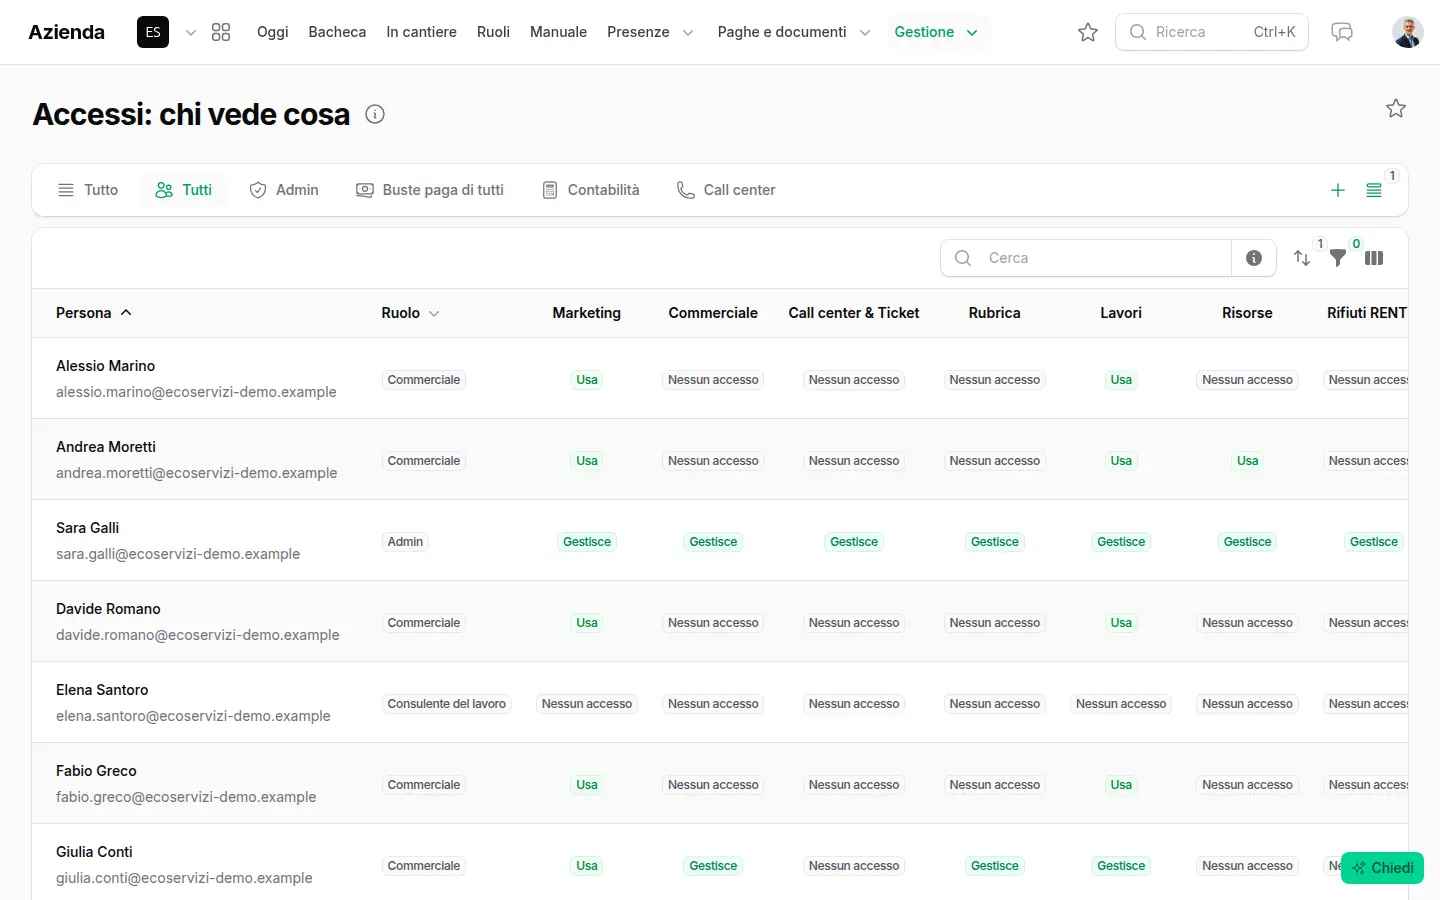
Task: Open the filter funnel icon
Action: pyautogui.click(x=1338, y=258)
